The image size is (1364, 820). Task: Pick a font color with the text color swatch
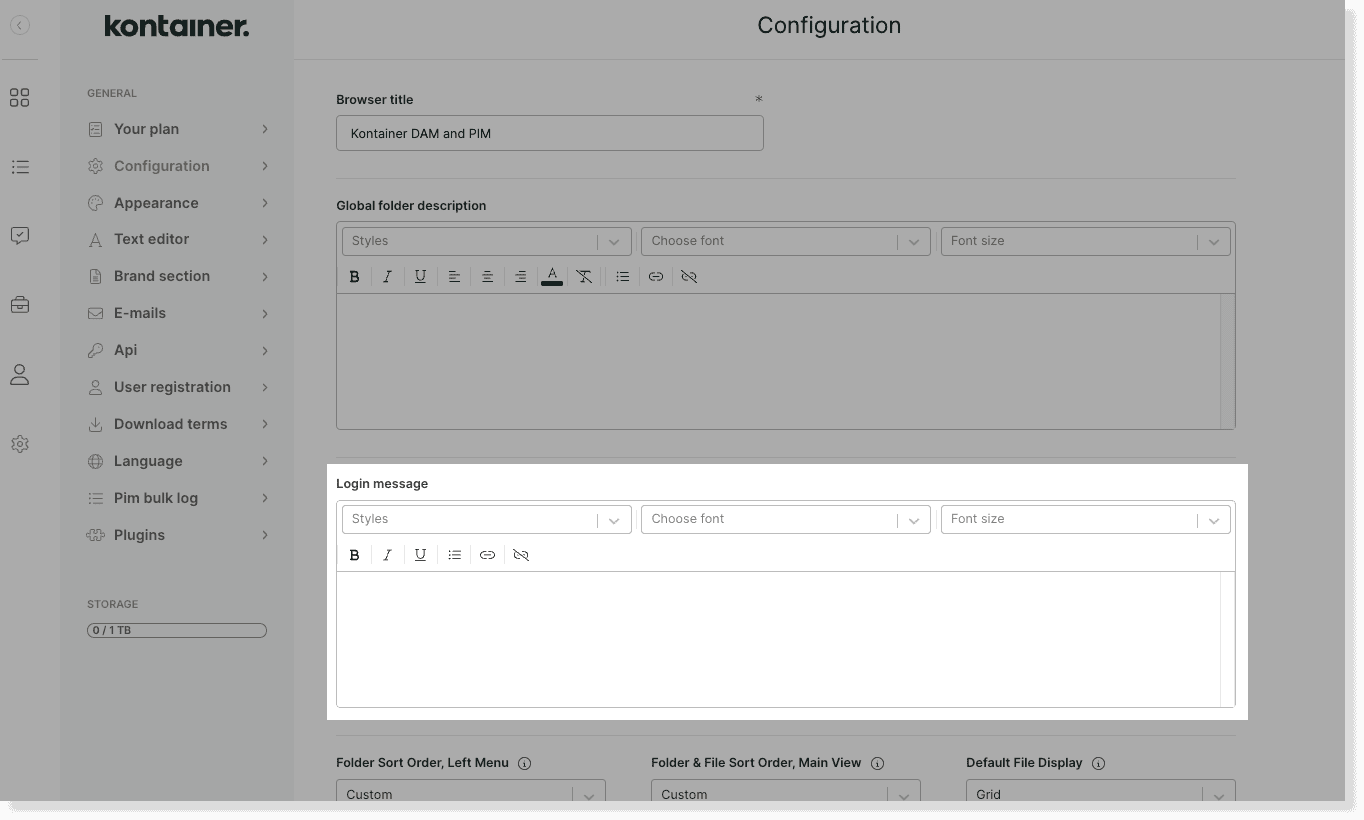(x=552, y=276)
